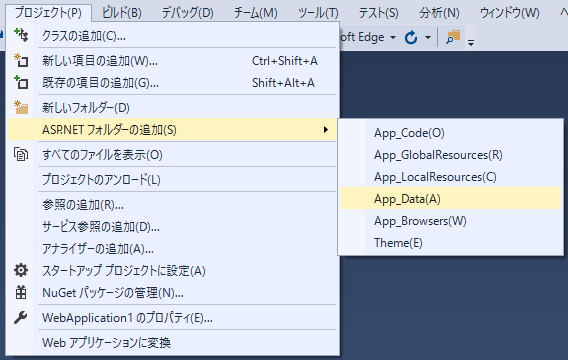
Task: Click the new folder icon
Action: (x=21, y=107)
